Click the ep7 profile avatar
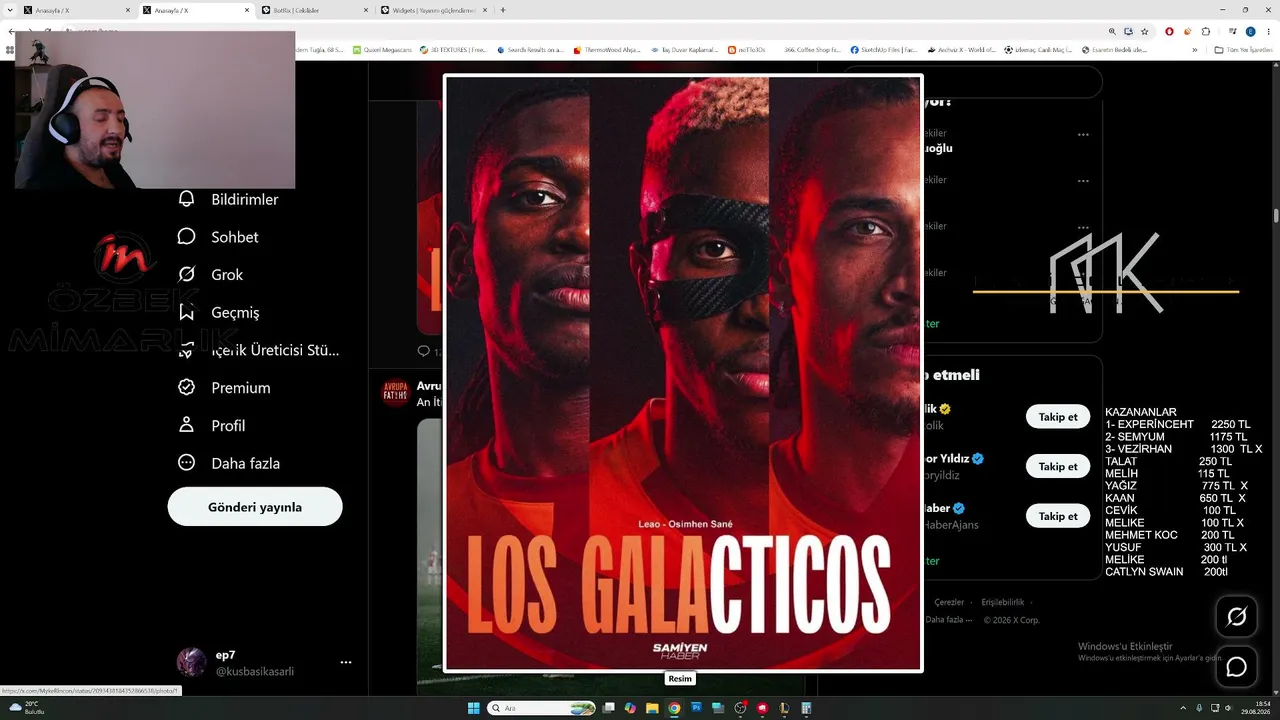The image size is (1280, 720). coord(192,662)
